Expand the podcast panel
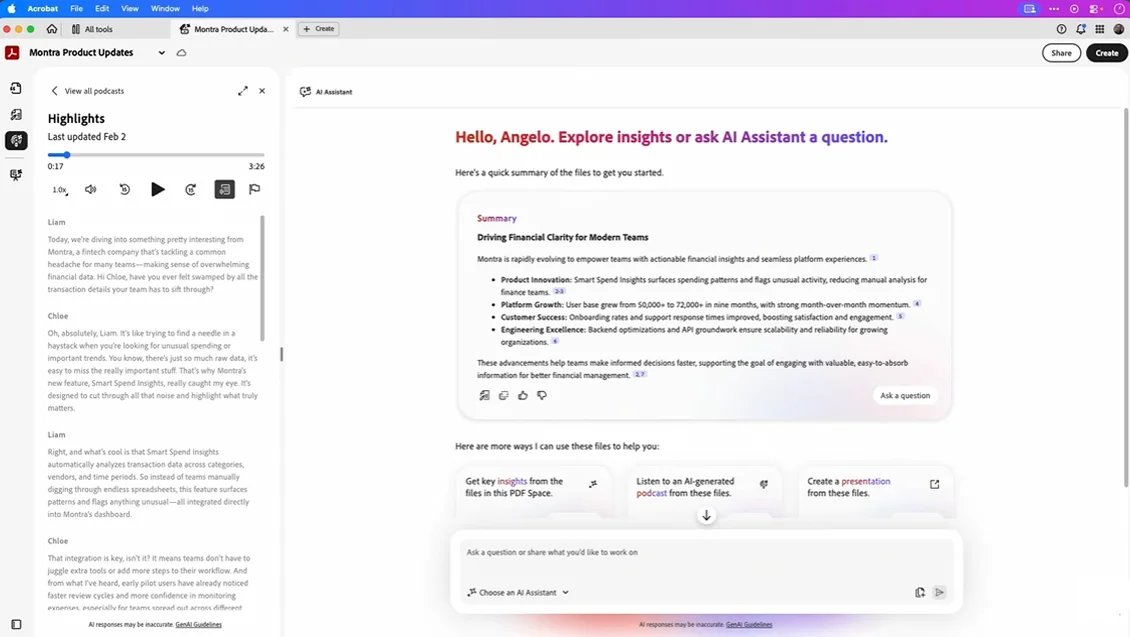The height and width of the screenshot is (637, 1130). [243, 91]
